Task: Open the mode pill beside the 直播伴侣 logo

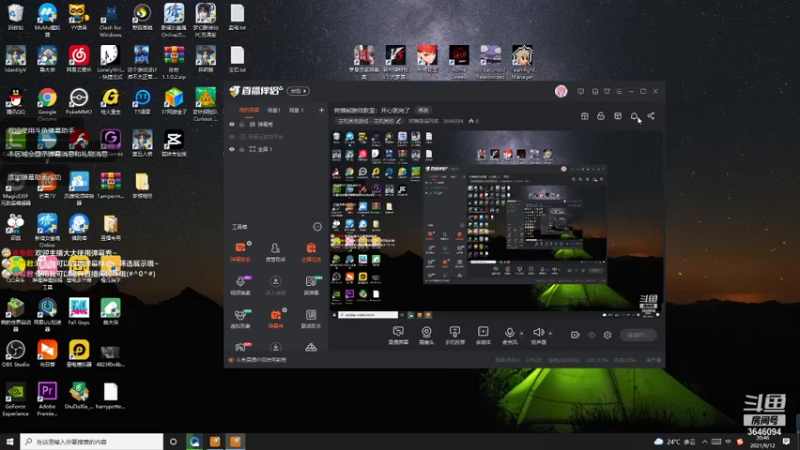Action: tap(298, 91)
